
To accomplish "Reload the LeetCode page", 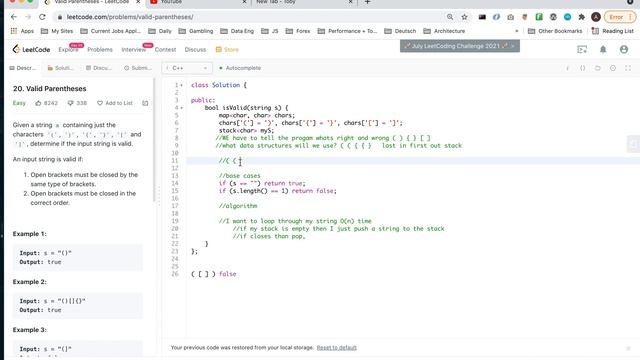I will click(42, 17).
